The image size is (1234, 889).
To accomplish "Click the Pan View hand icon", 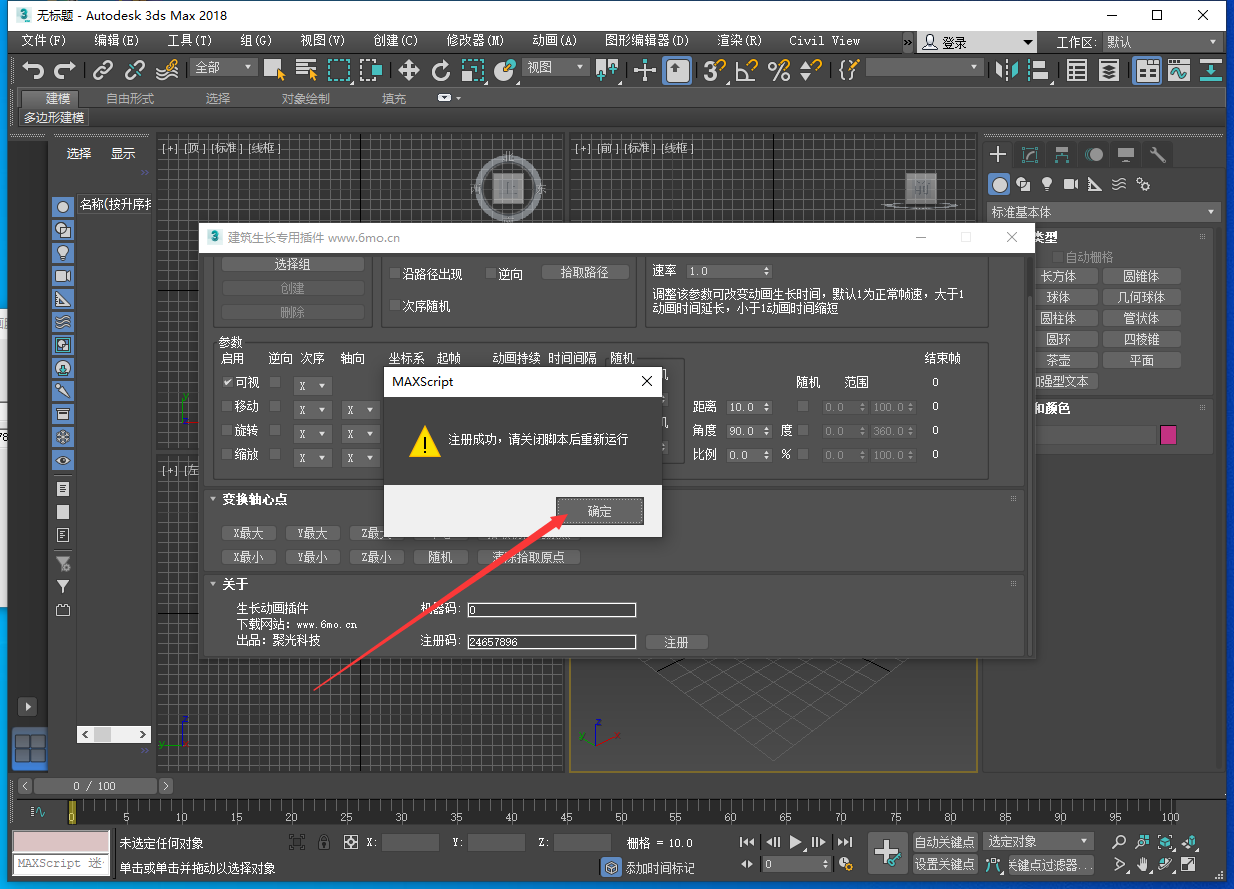I will pyautogui.click(x=1143, y=864).
